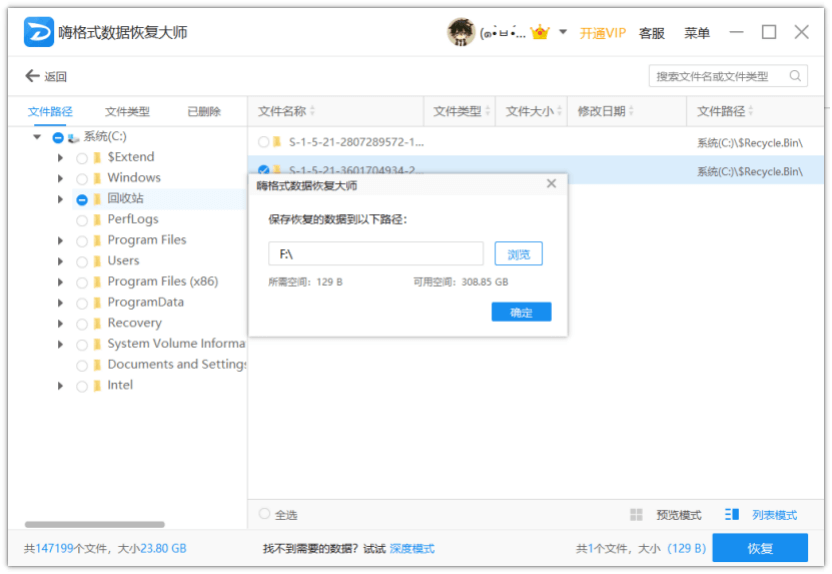
Task: Click the 列表模式 list icon
Action: point(732,514)
